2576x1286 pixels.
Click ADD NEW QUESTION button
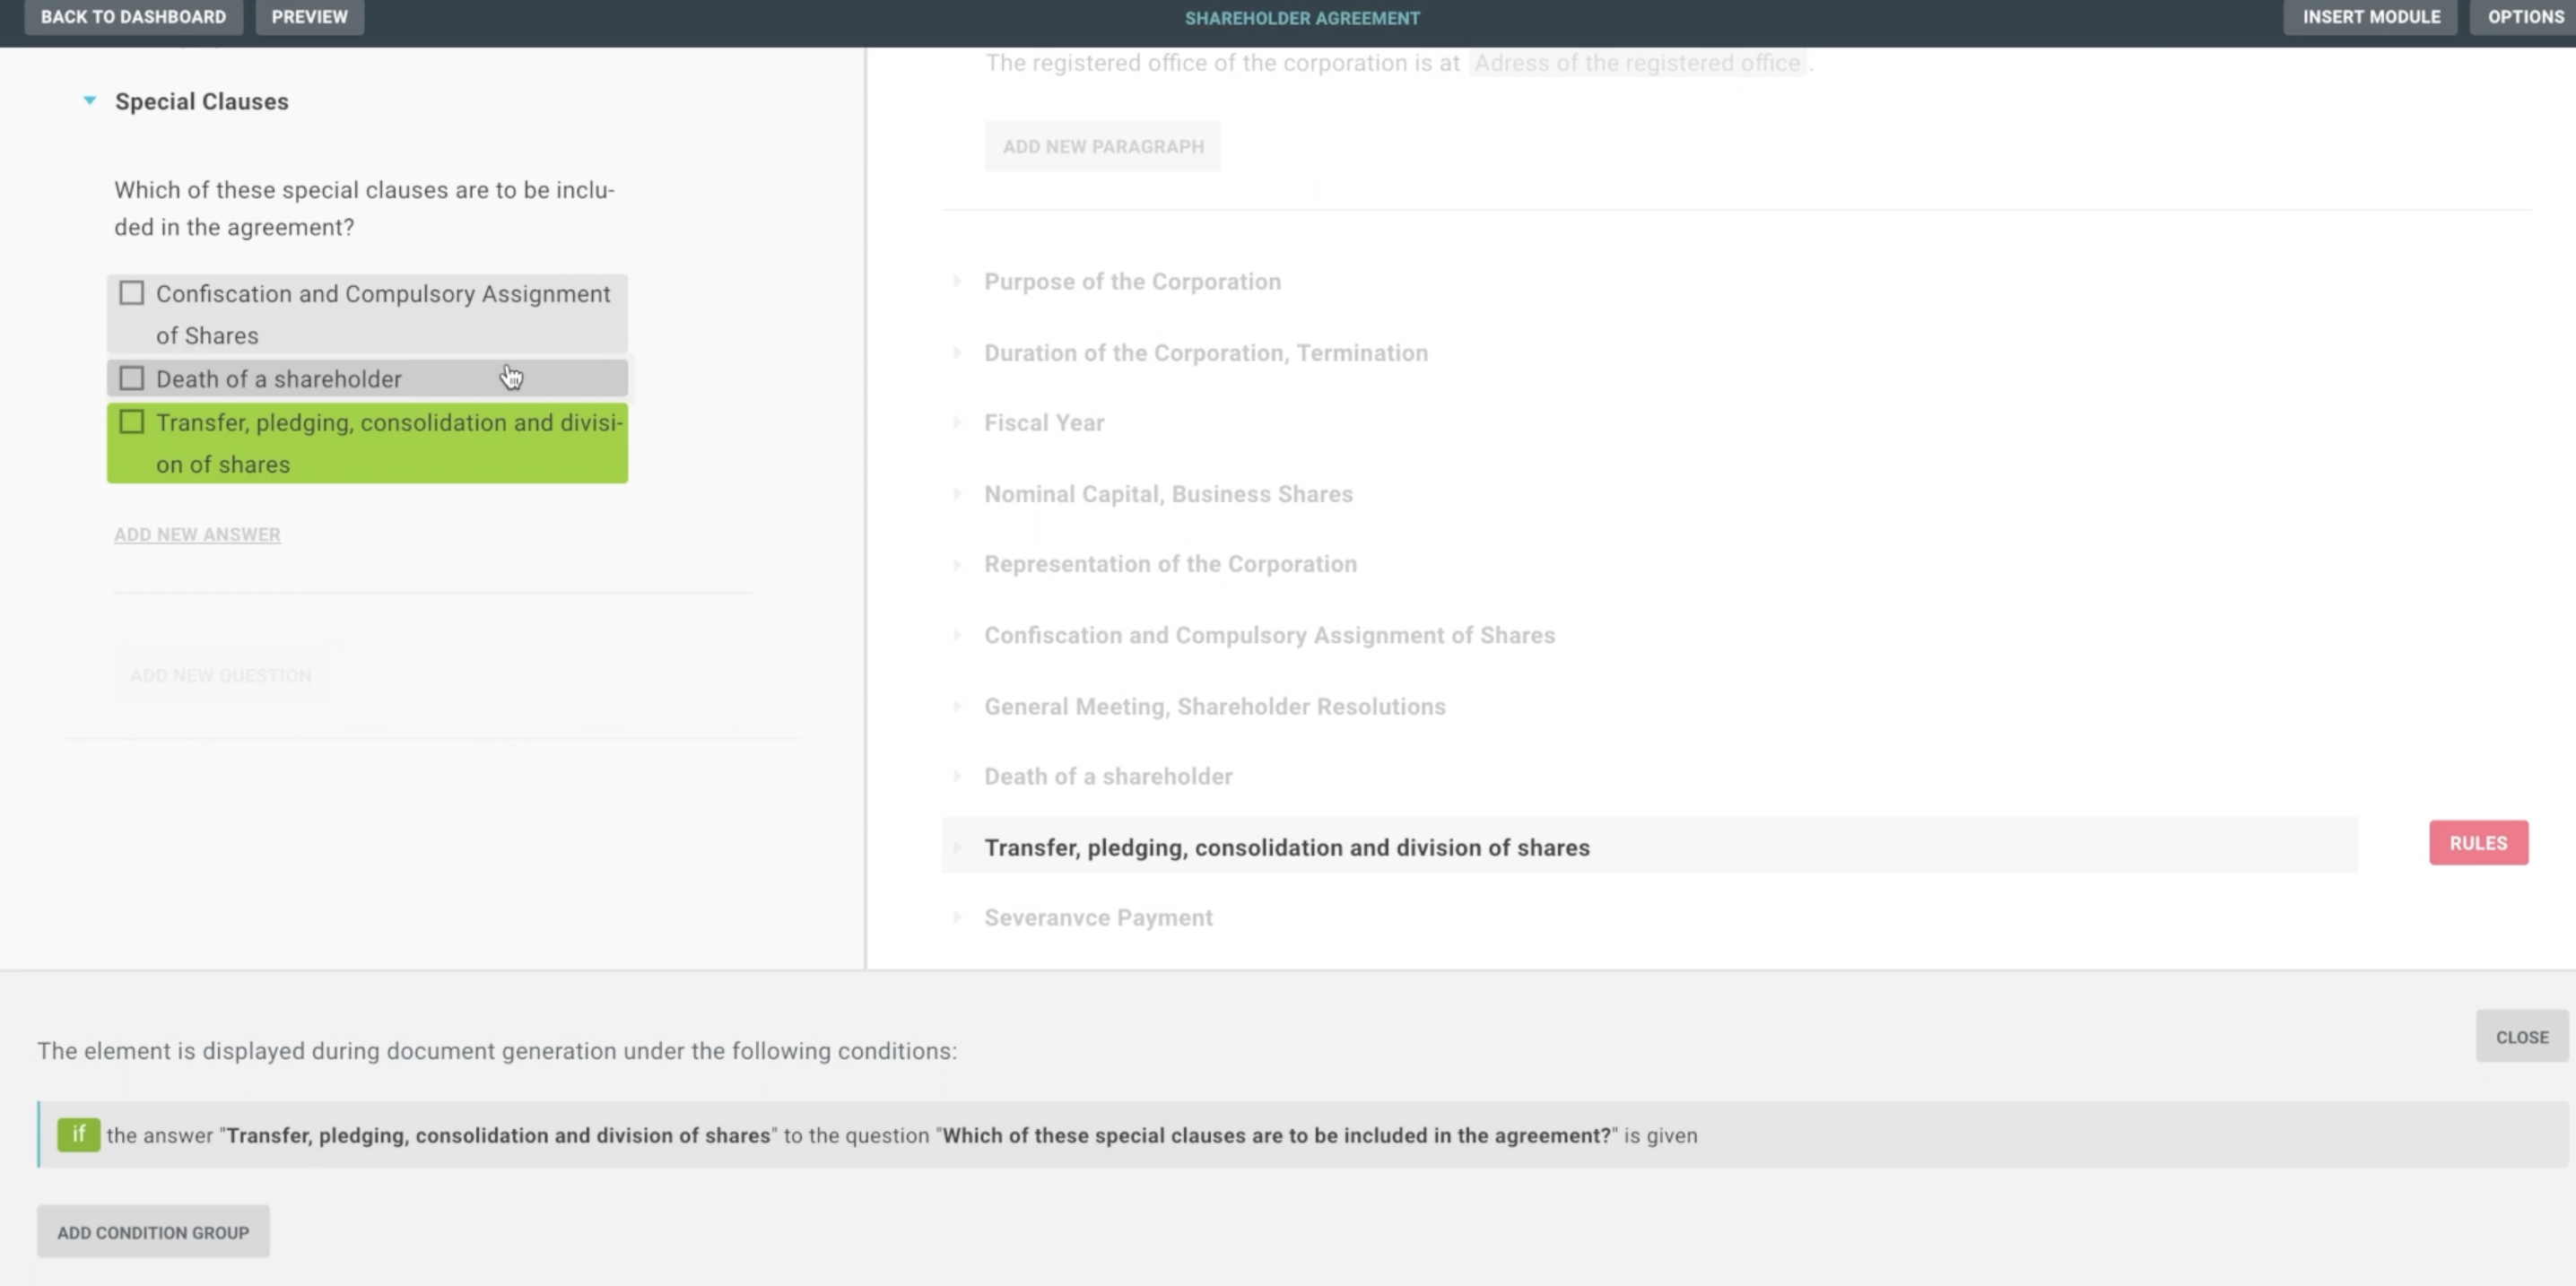[221, 676]
